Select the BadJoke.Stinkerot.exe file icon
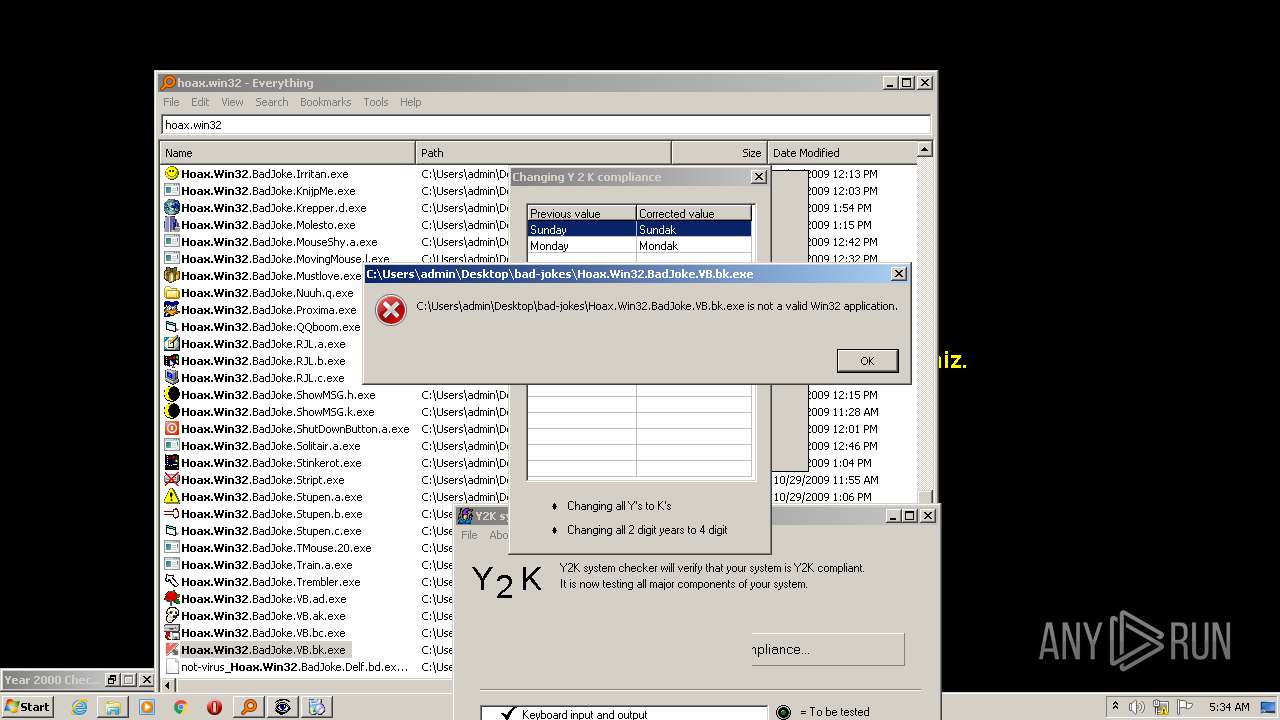Image resolution: width=1280 pixels, height=720 pixels. (x=172, y=462)
